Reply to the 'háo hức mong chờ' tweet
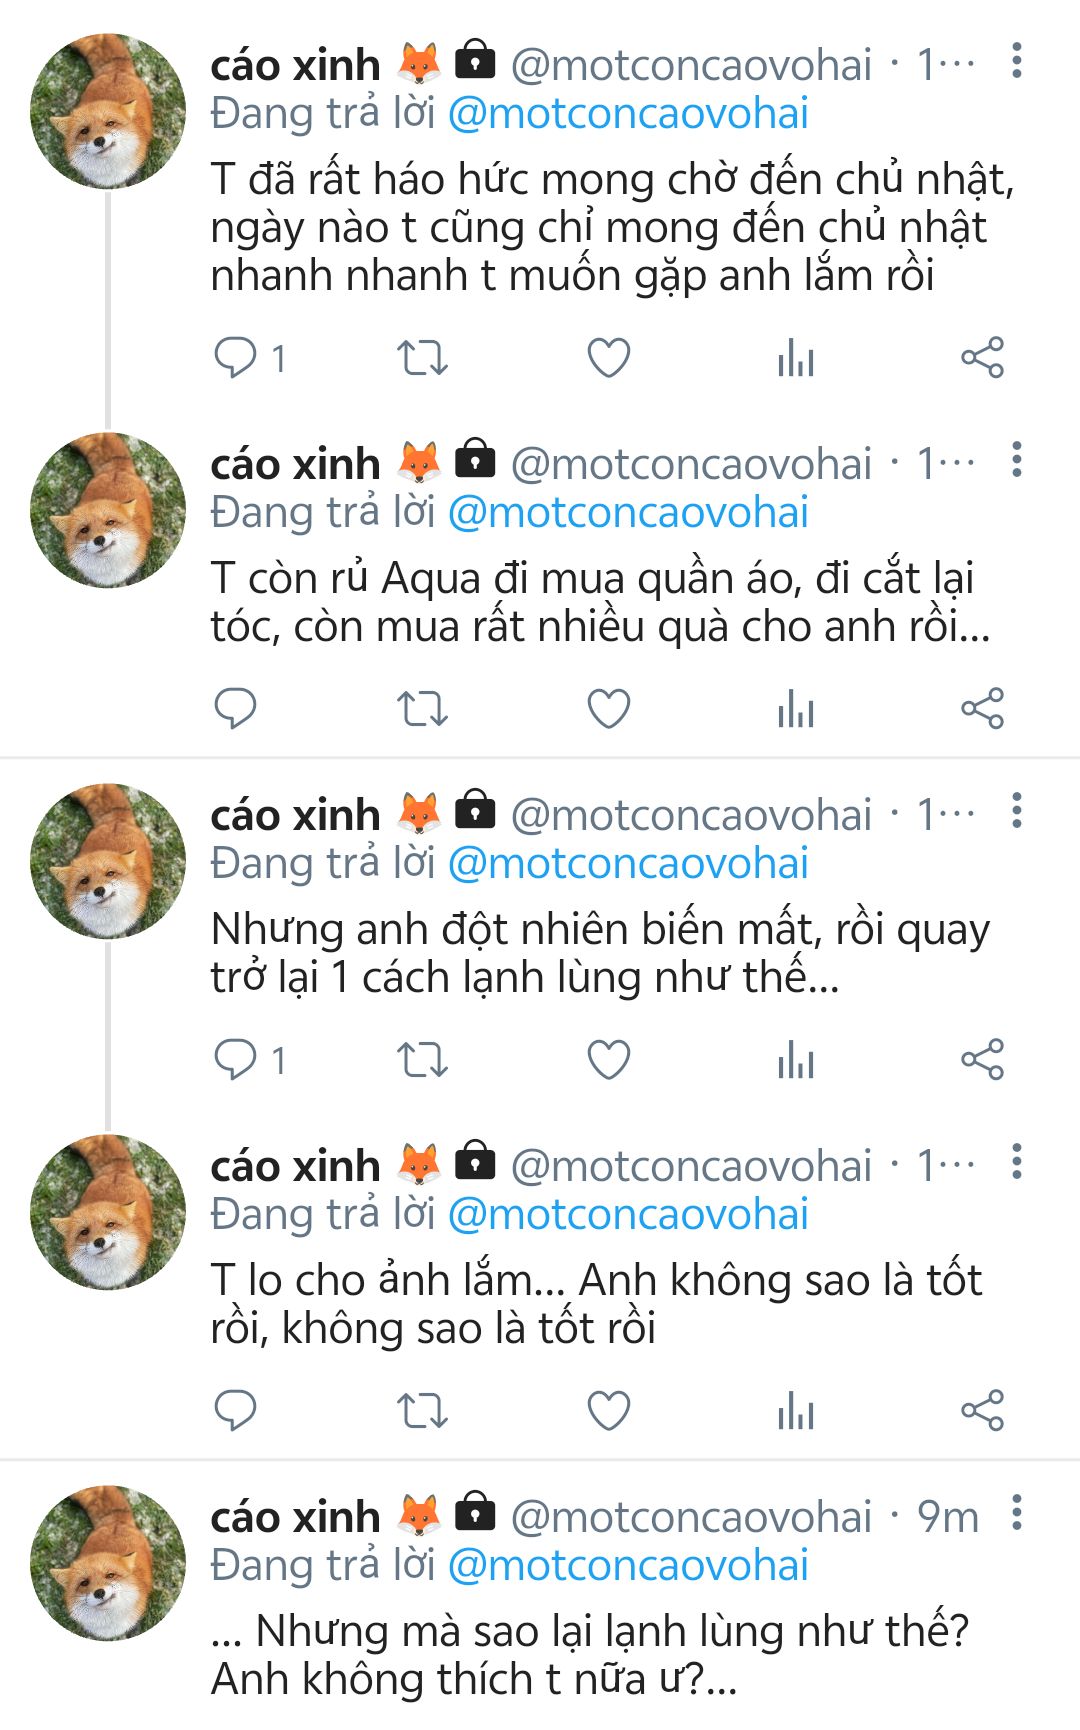The image size is (1080, 1730). 236,358
